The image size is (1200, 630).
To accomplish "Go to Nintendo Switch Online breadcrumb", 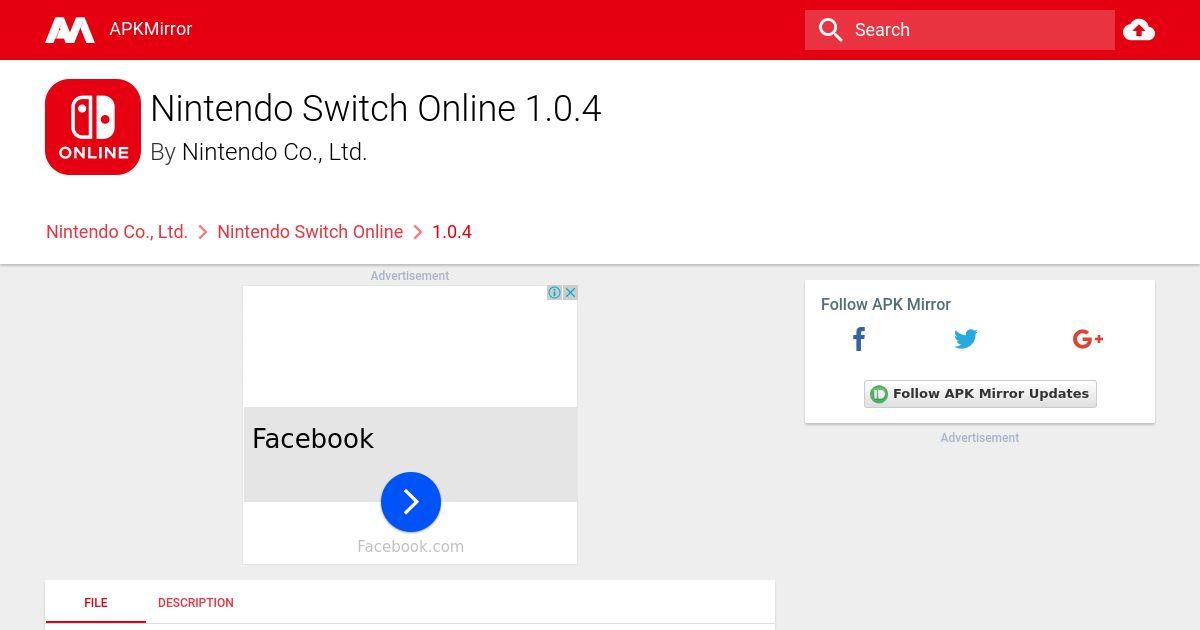I will pos(310,232).
